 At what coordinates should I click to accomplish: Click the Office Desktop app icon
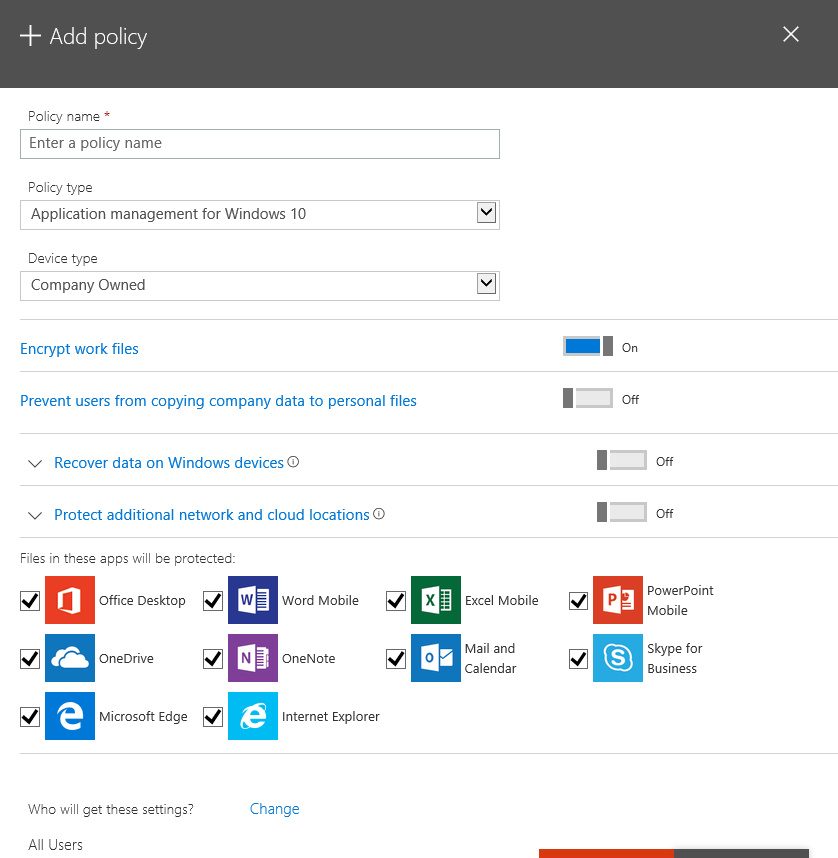click(x=70, y=600)
